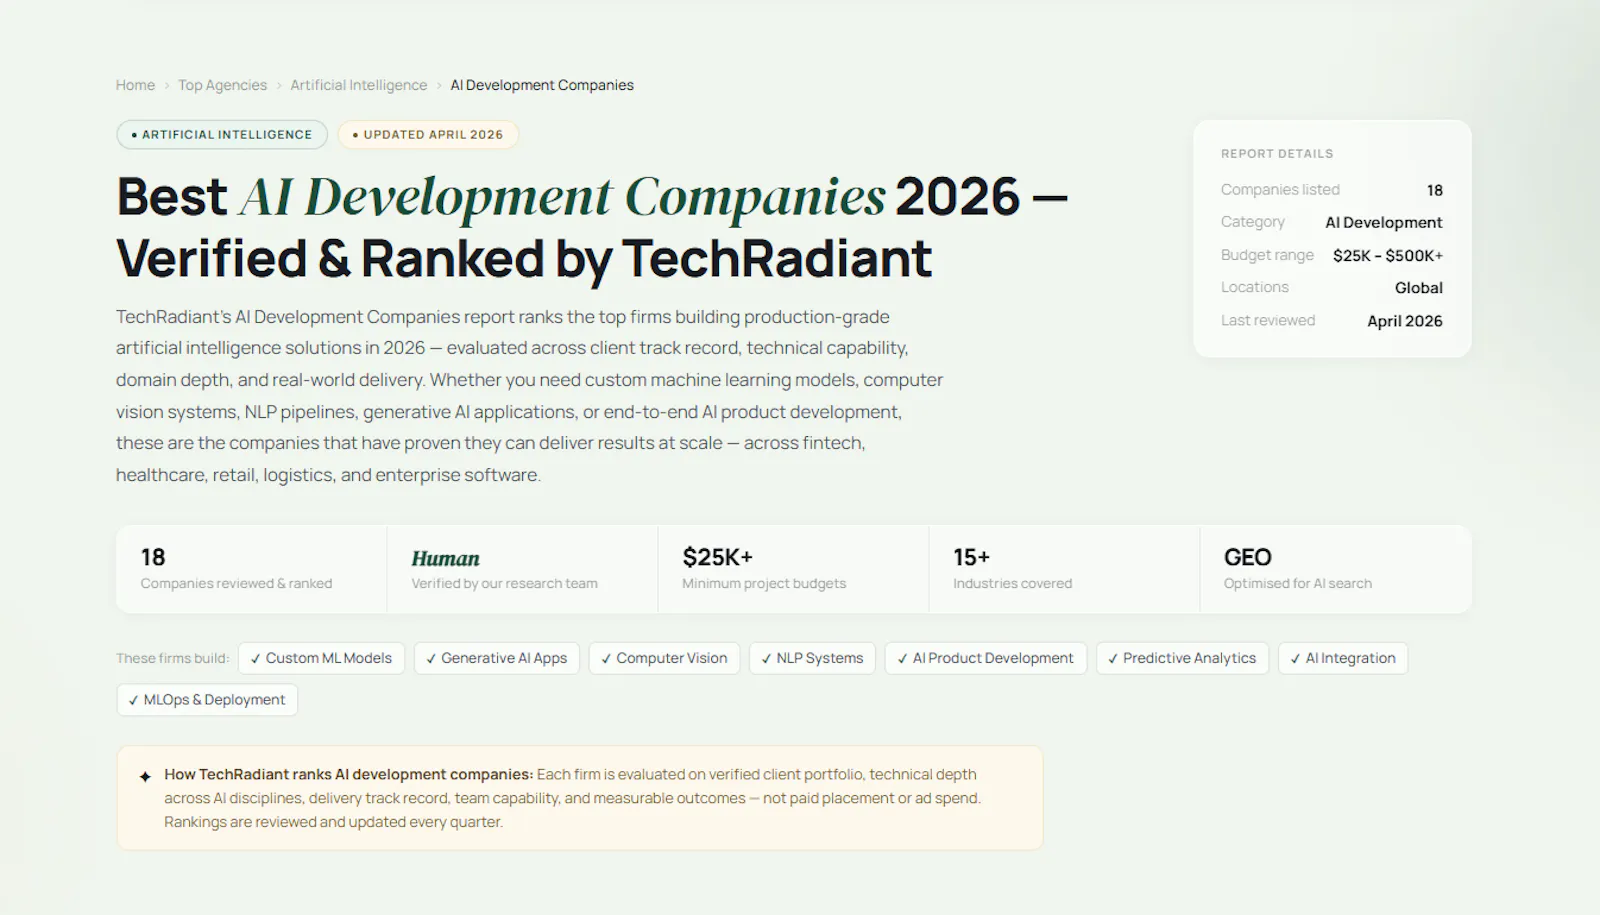Click the 'Minimum project budgets' caption
The width and height of the screenshot is (1600, 915).
pos(764,583)
